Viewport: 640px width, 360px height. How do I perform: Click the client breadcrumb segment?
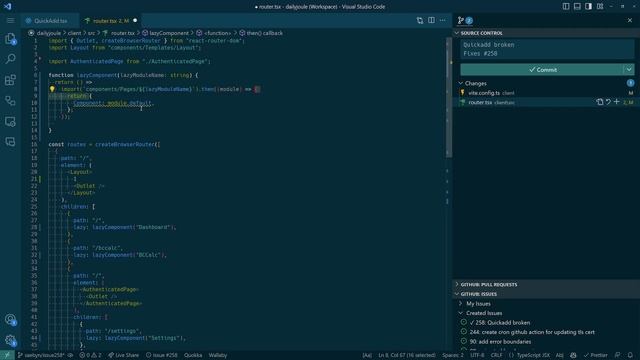[74, 33]
